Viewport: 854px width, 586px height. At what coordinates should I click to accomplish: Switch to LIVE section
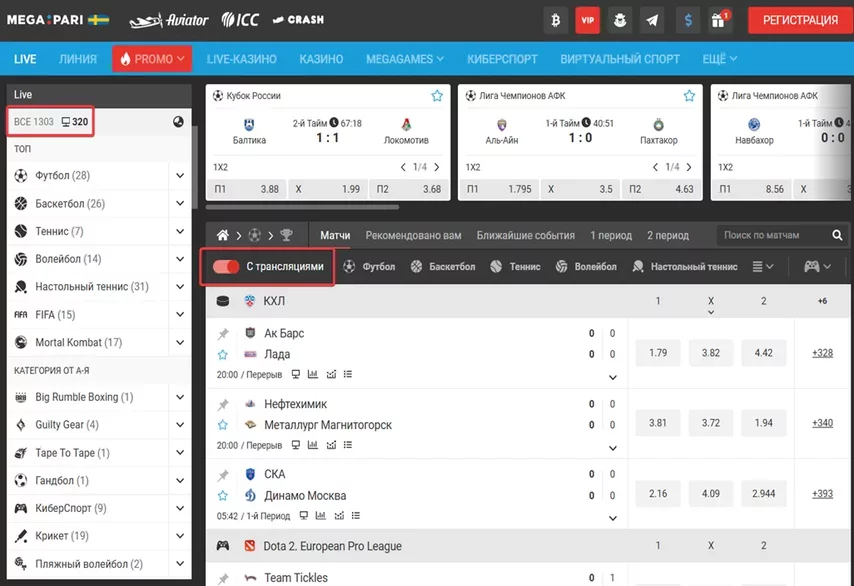pos(25,59)
